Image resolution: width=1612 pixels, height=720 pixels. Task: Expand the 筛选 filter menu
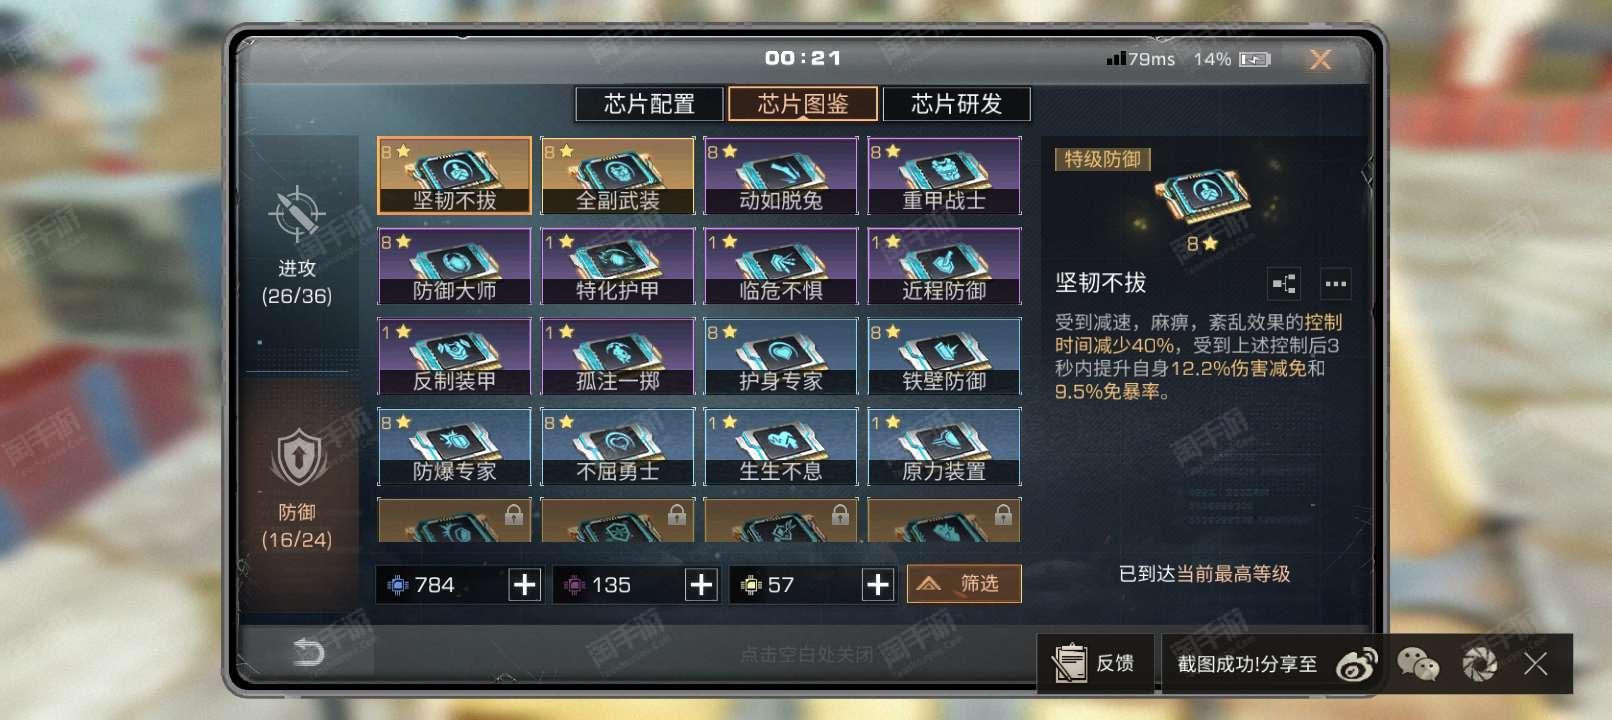(964, 584)
